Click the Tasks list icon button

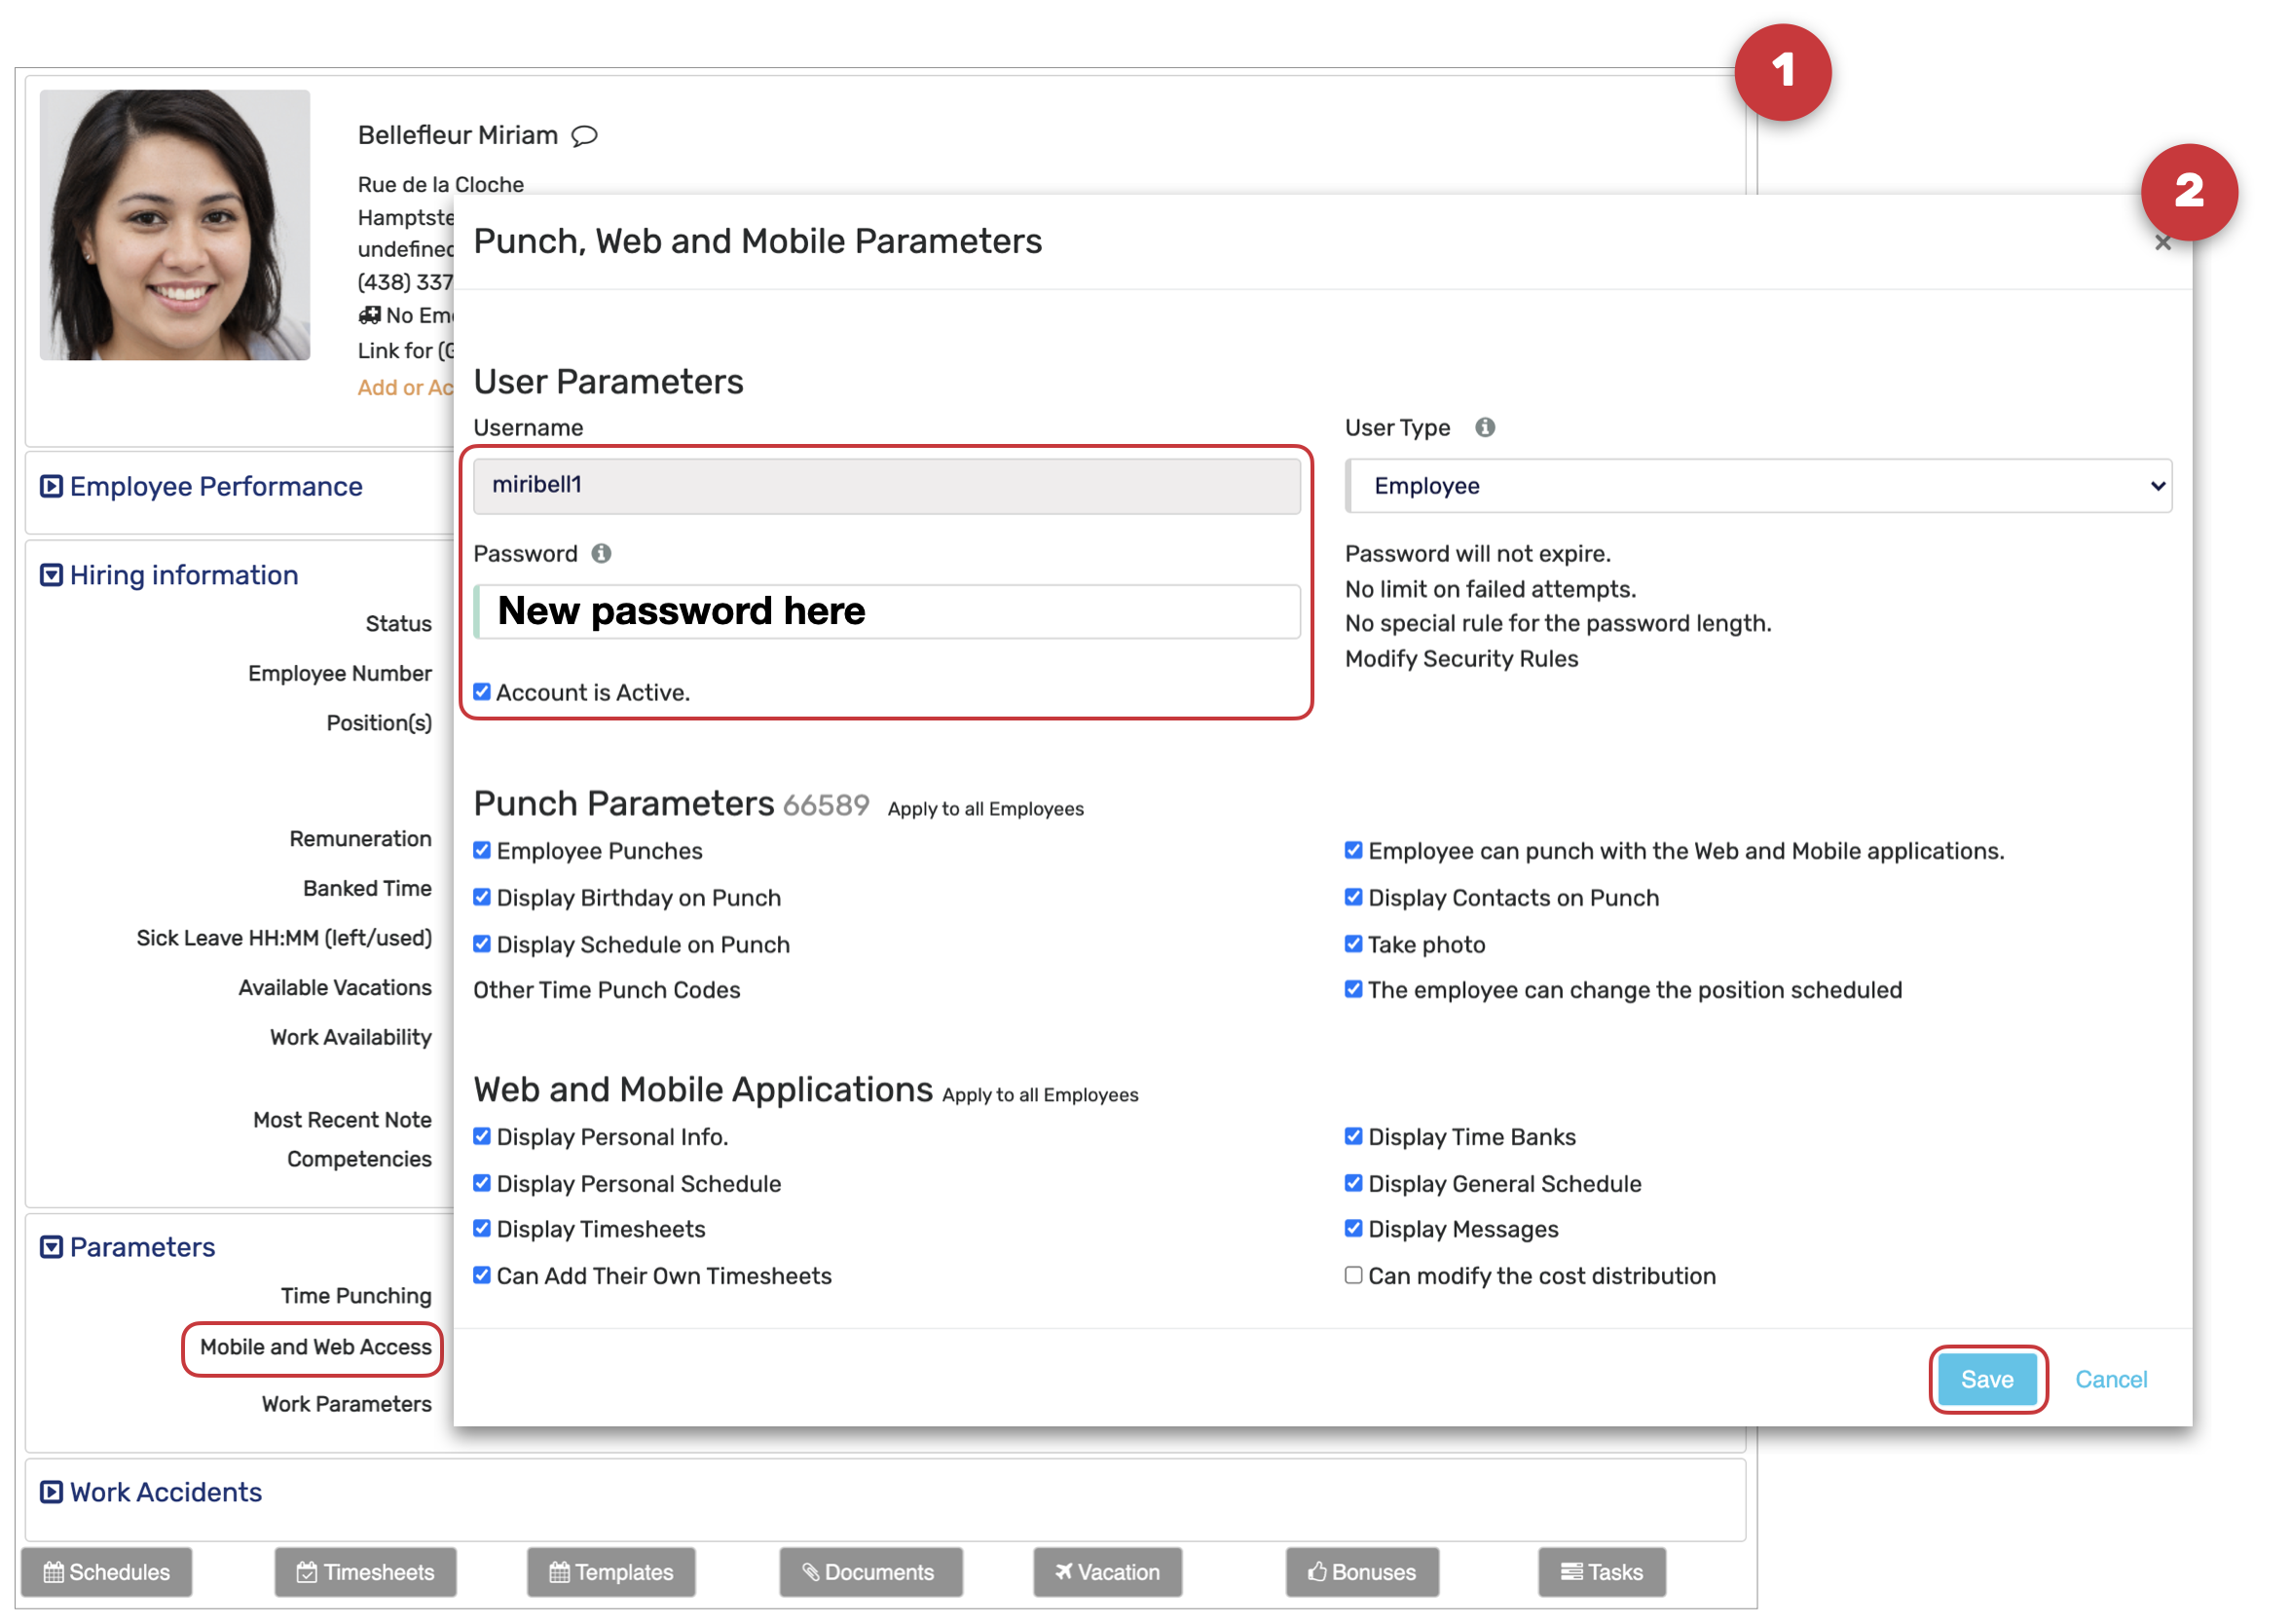(1572, 1573)
